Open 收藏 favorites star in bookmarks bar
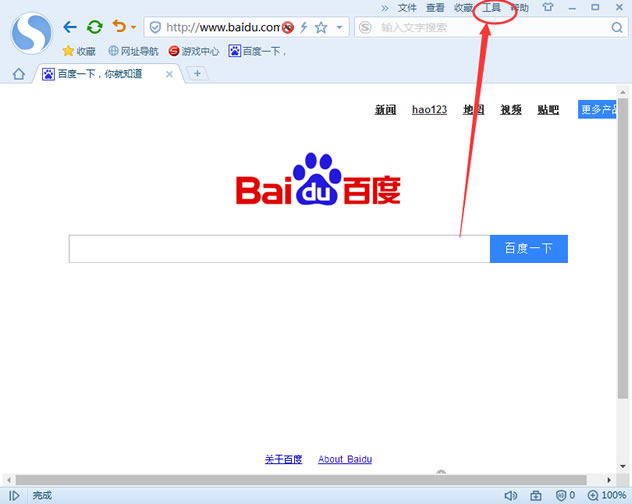The image size is (632, 504). (x=79, y=51)
